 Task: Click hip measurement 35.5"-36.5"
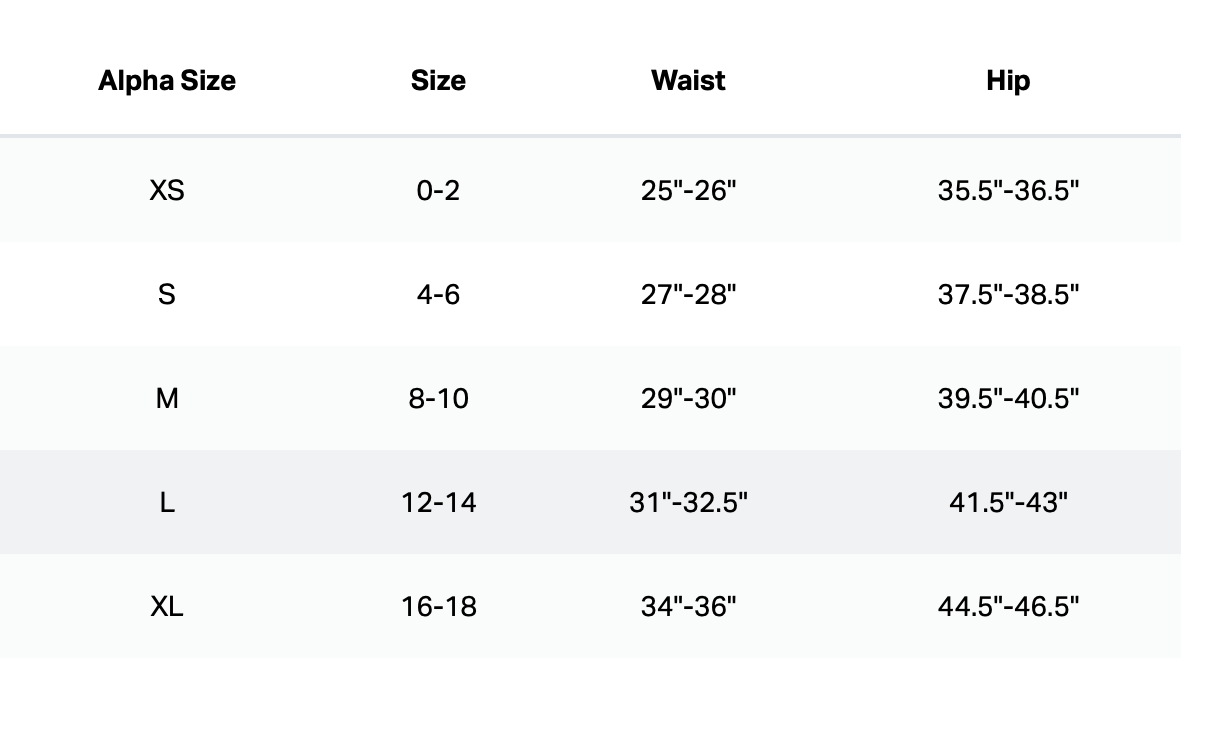(1008, 190)
